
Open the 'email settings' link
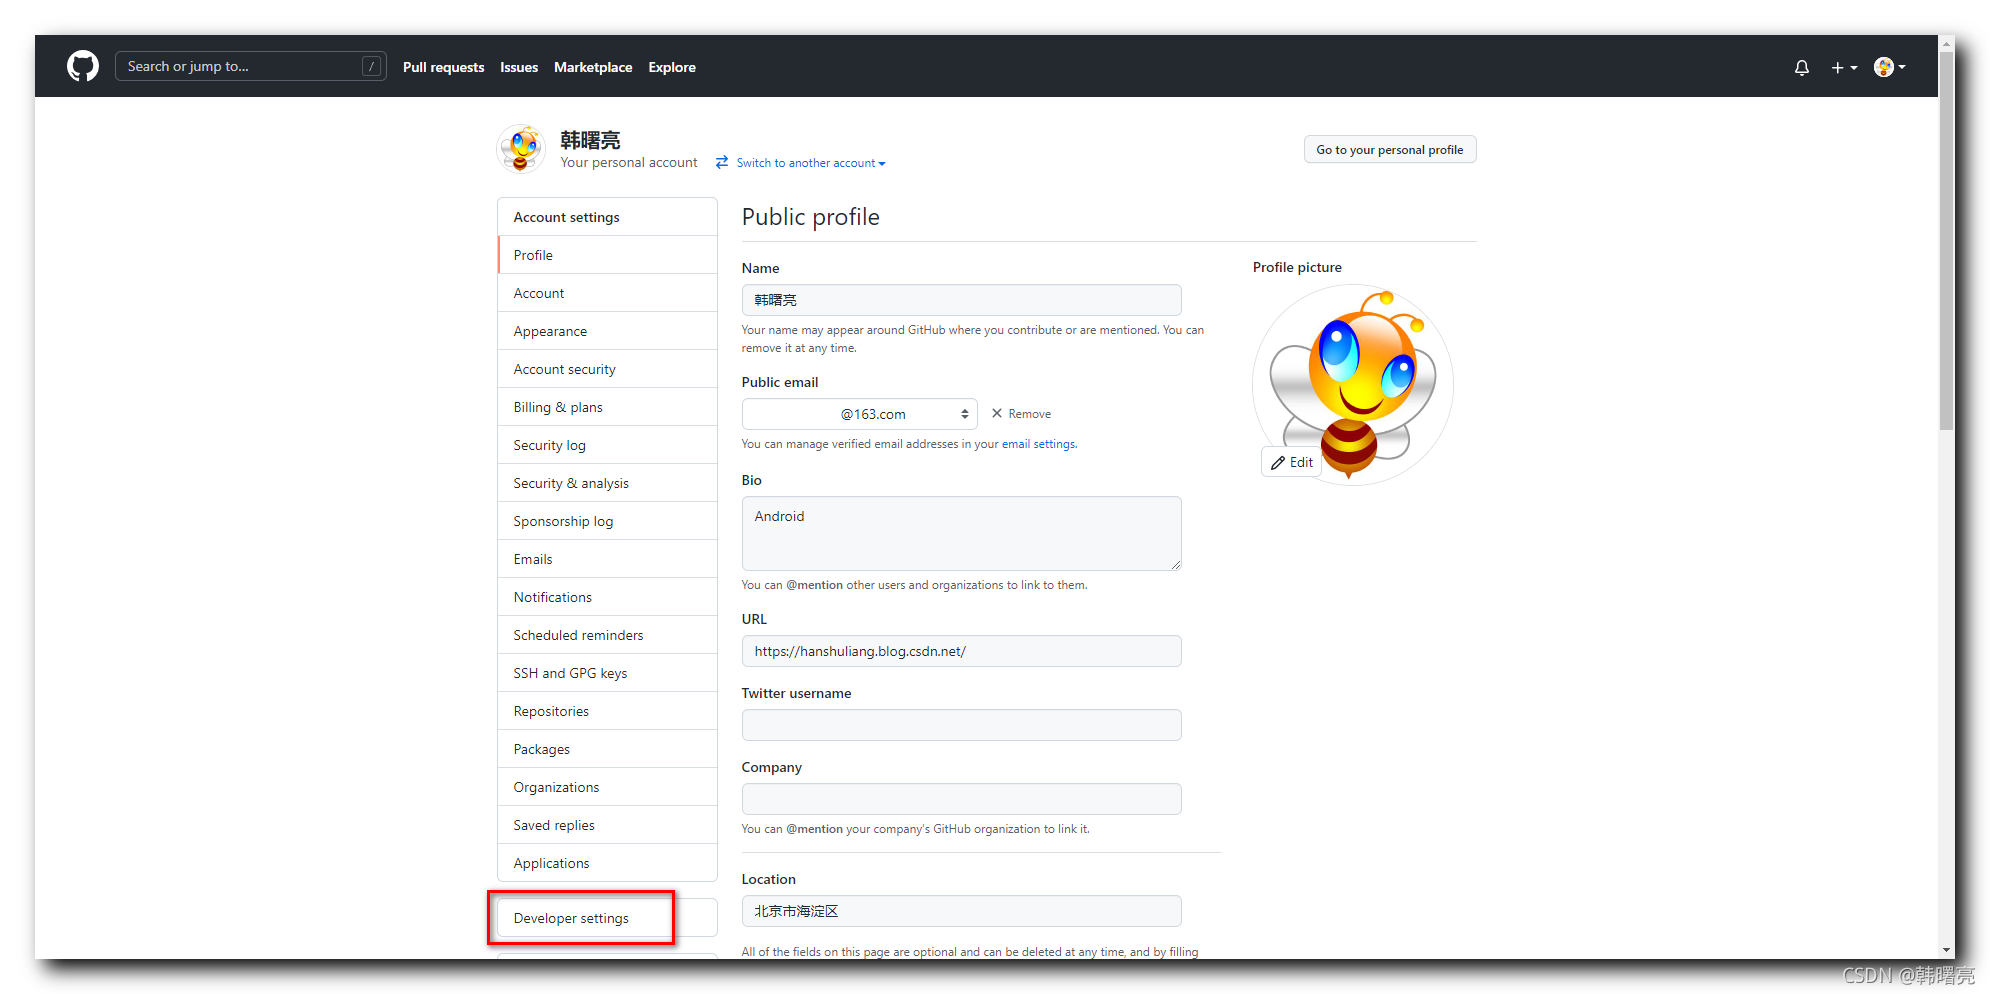(1039, 444)
